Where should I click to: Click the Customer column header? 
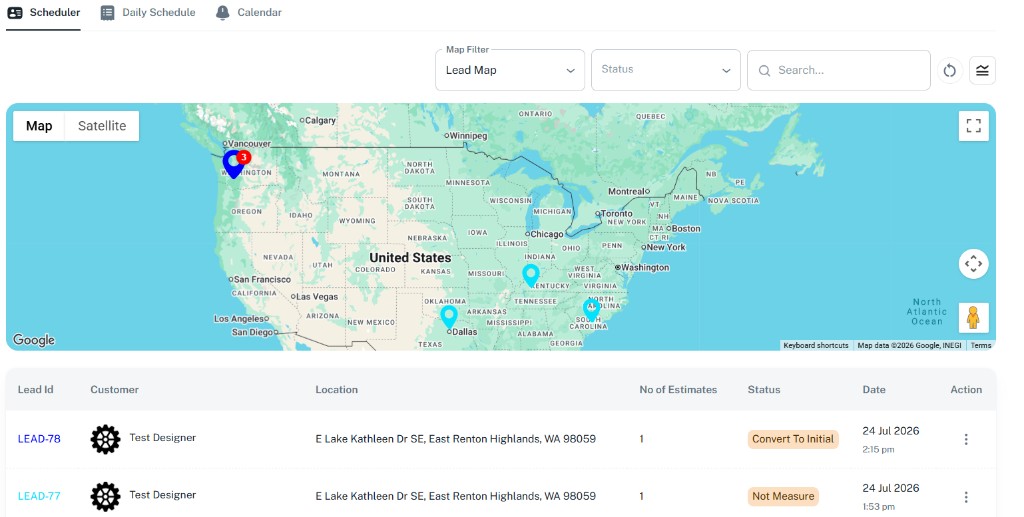pyautogui.click(x=114, y=390)
